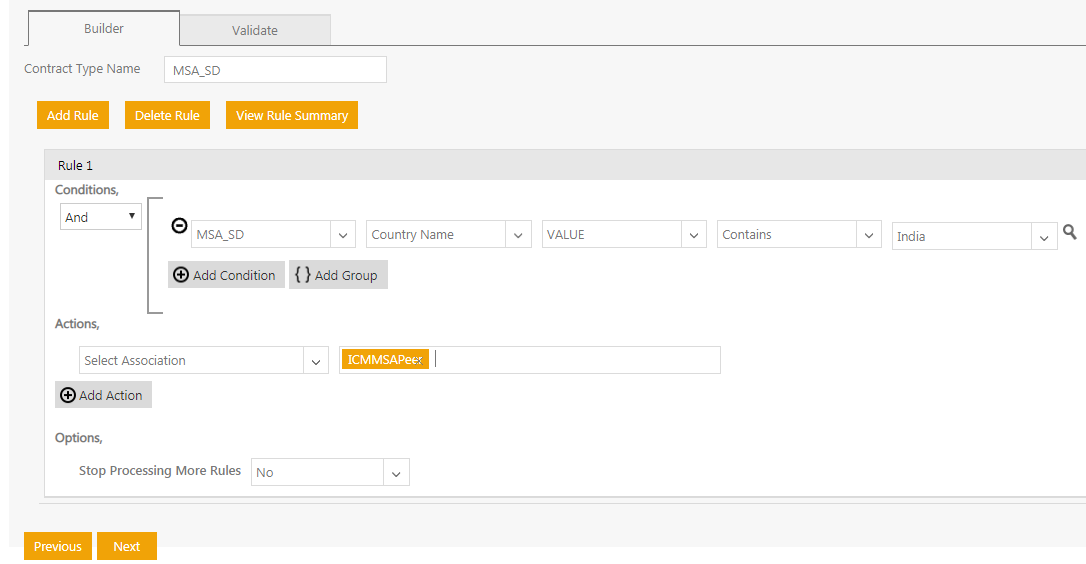Add a condition group with the braces button

pos(338,275)
